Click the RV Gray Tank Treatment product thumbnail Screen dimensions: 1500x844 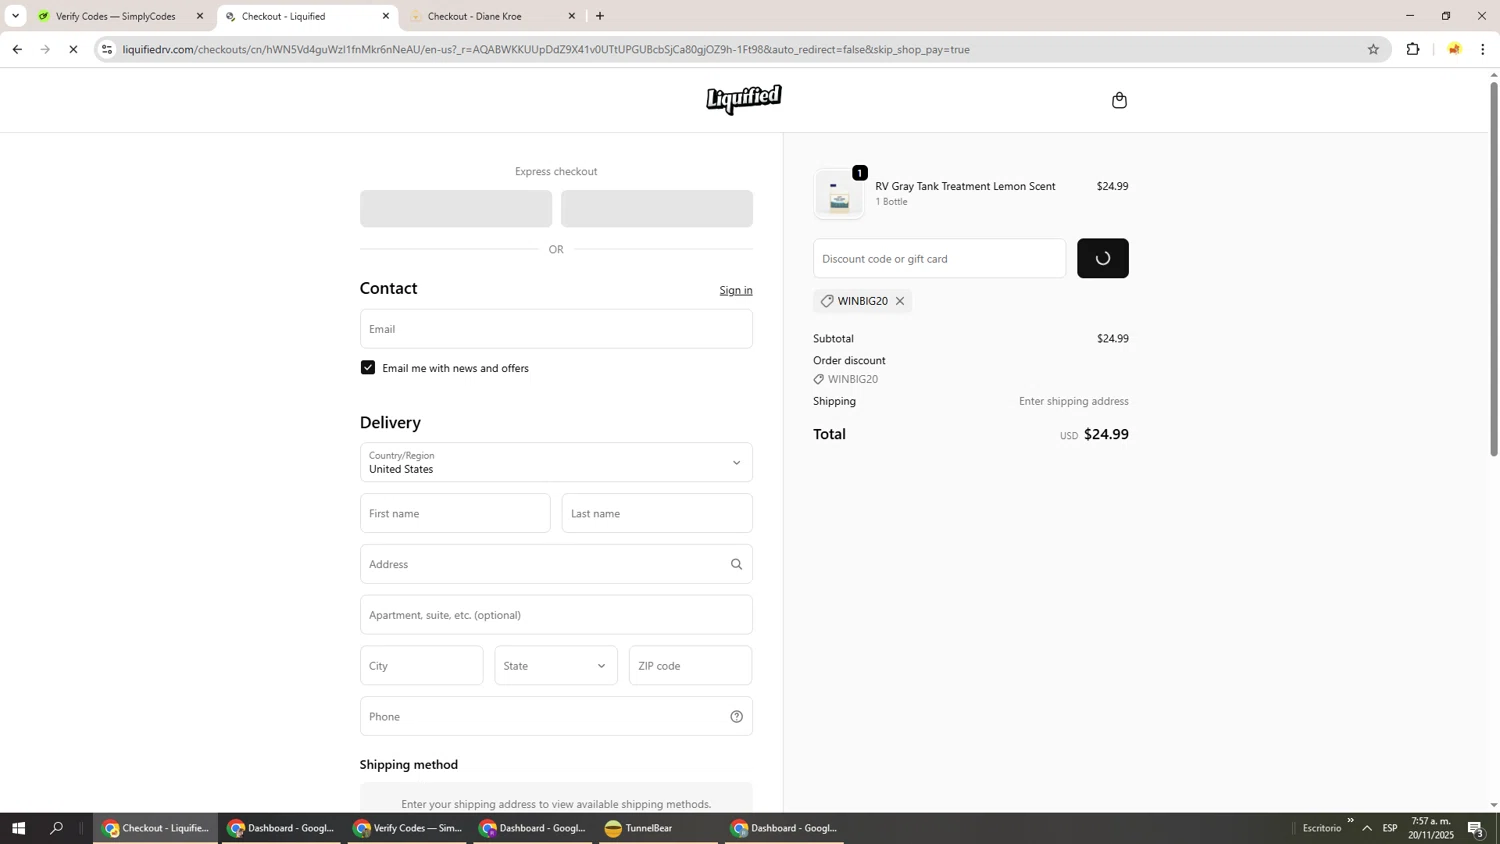tap(839, 194)
